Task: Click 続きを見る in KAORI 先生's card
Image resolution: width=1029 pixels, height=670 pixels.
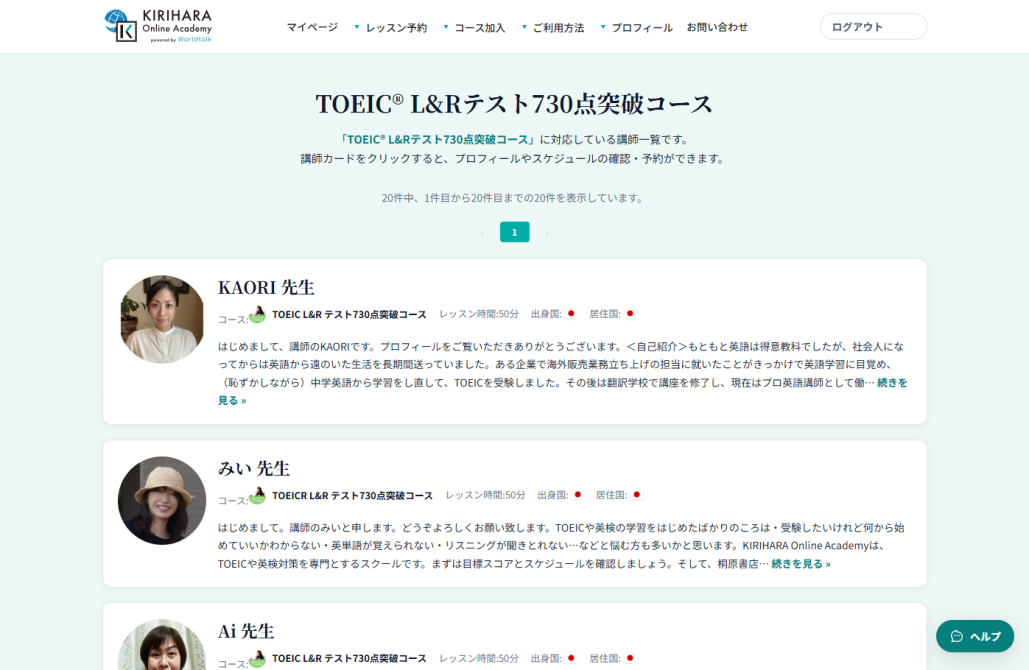Action: pos(892,383)
